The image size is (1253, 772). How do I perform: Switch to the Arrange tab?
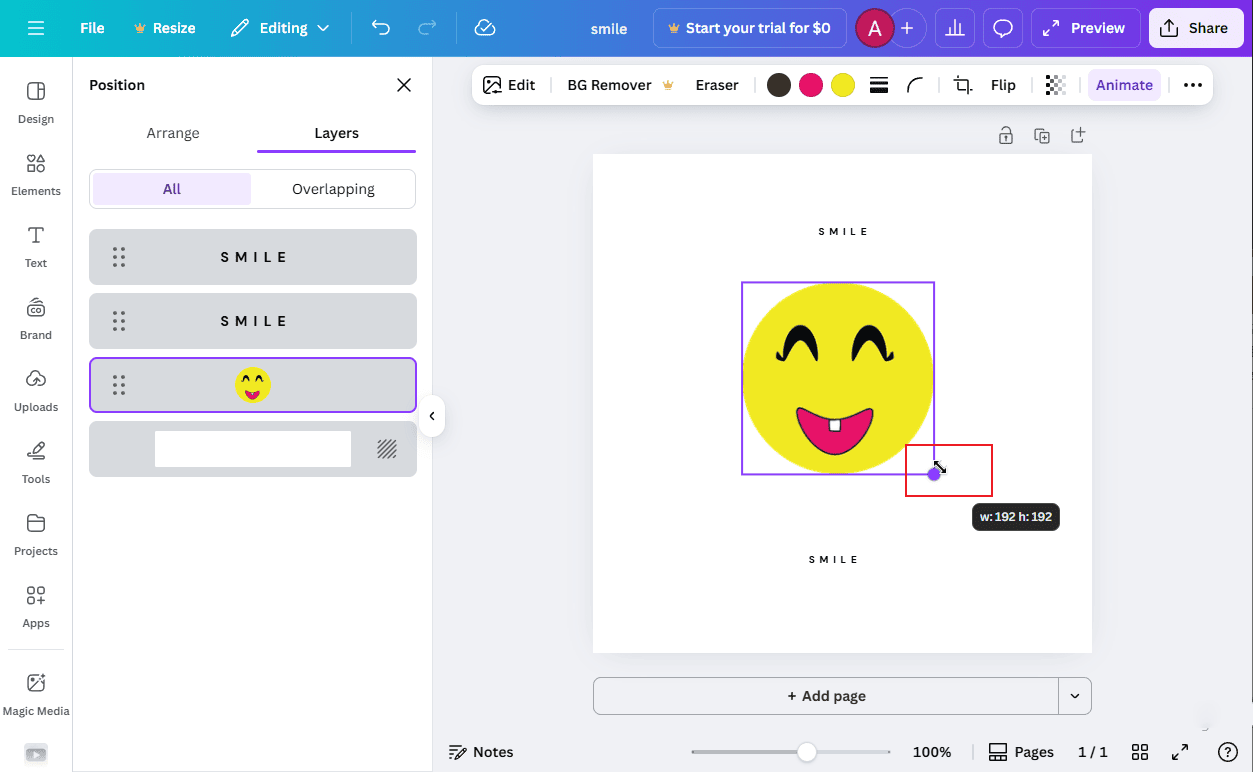[x=172, y=132]
